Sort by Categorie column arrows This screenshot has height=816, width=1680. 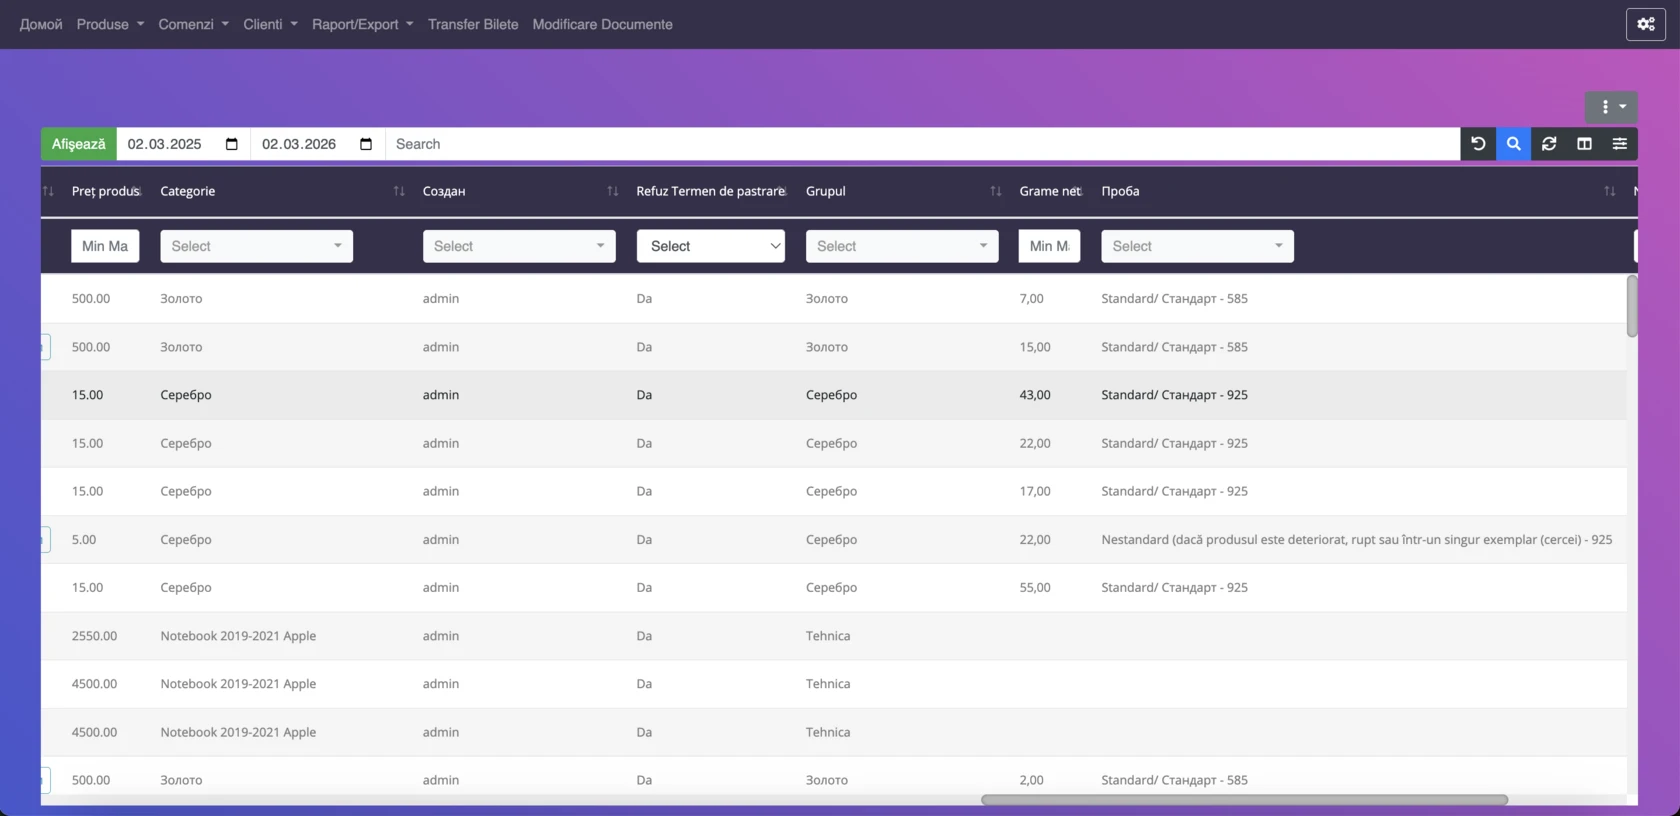(x=399, y=191)
